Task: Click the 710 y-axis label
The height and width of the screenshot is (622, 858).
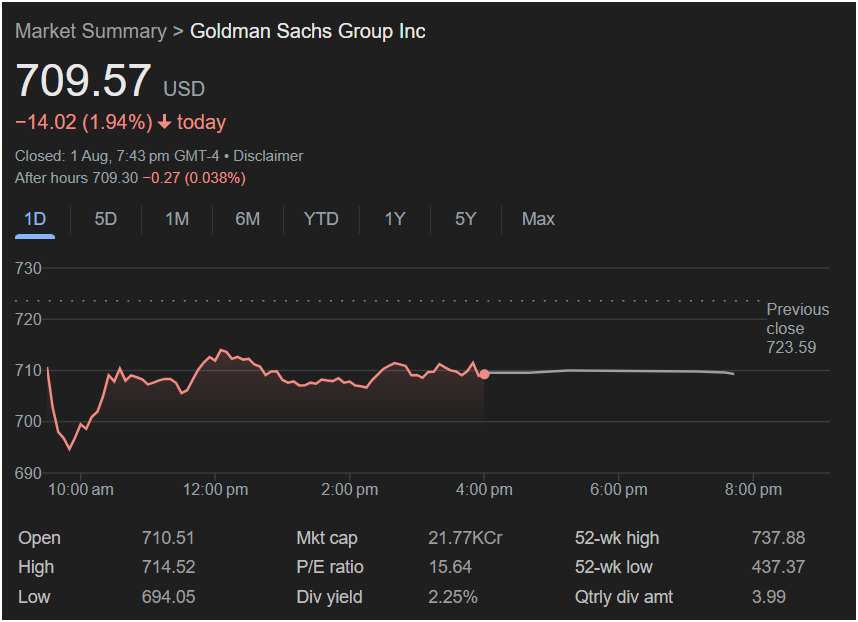Action: click(28, 370)
